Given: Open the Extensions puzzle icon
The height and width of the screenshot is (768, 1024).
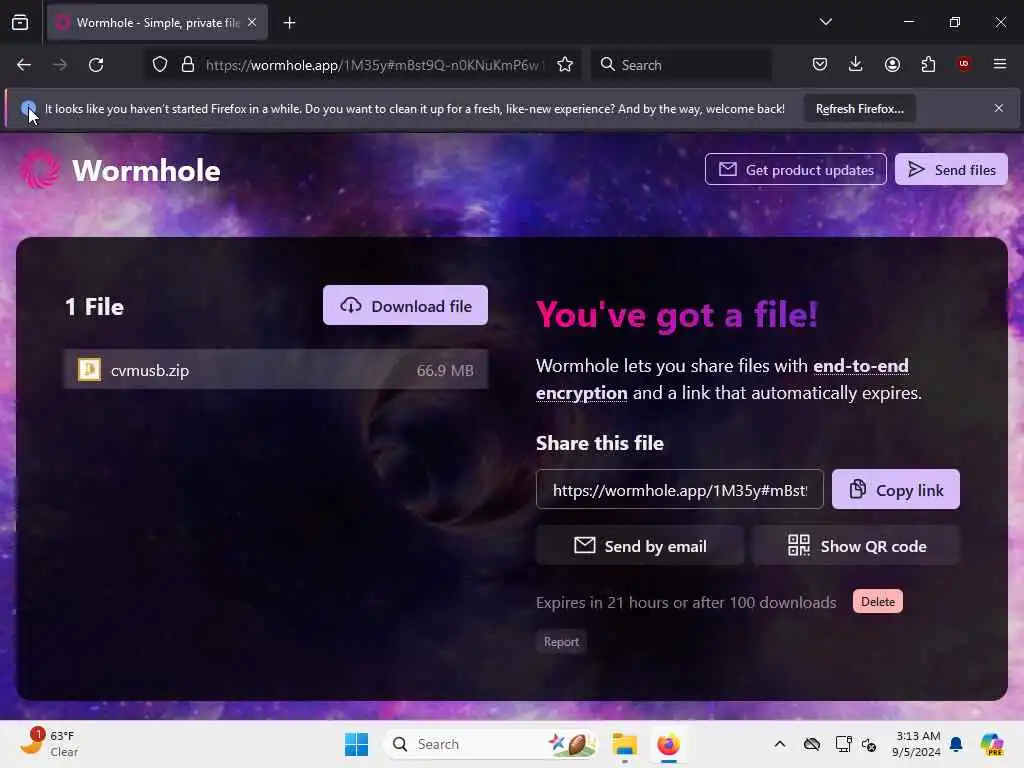Looking at the screenshot, I should [928, 64].
